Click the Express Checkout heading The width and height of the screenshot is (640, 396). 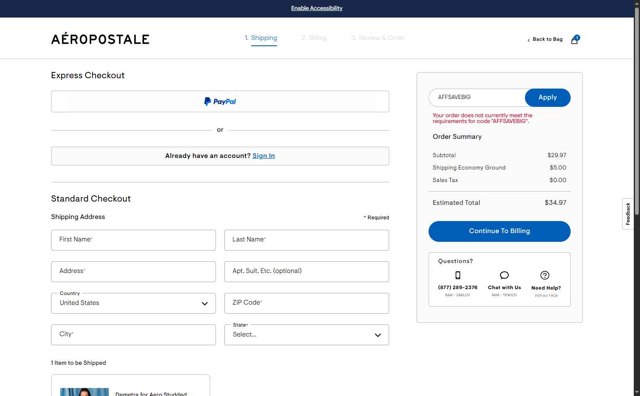click(x=88, y=75)
